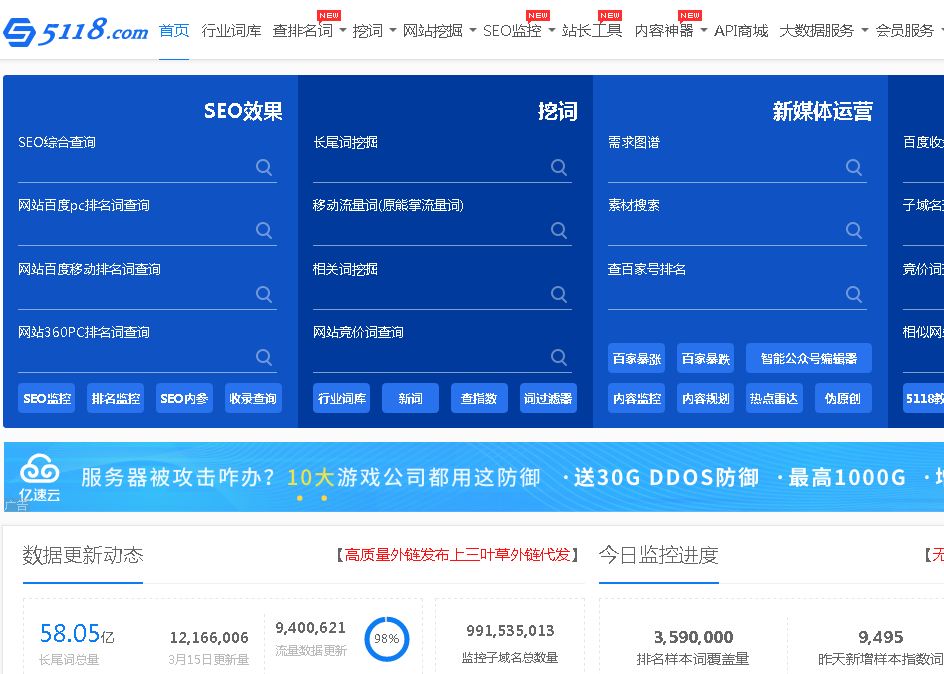Click the search icon under 需求图谱
This screenshot has height=674, width=944.
(x=853, y=167)
